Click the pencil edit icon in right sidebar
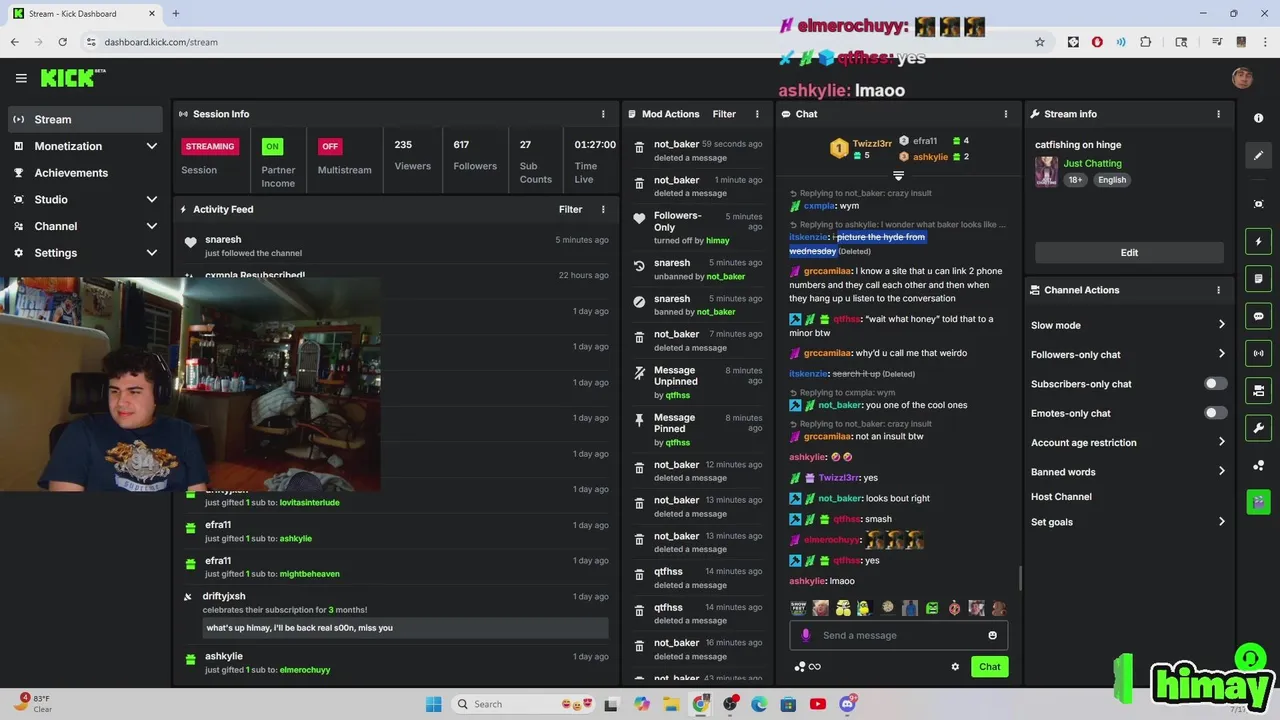Viewport: 1280px width, 720px height. (x=1258, y=155)
